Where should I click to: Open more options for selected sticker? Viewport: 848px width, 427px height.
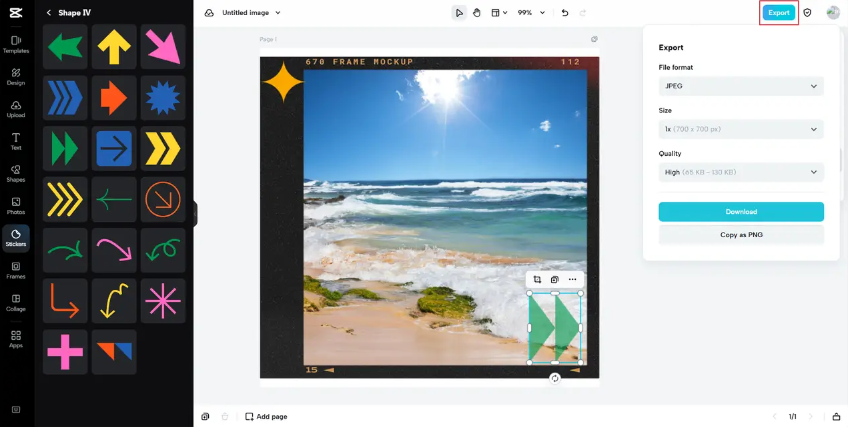[573, 279]
